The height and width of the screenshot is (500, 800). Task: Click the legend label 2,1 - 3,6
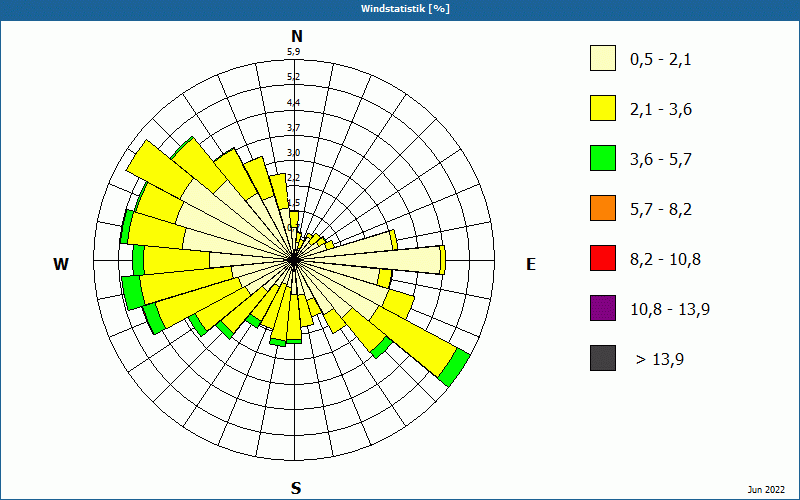661,110
